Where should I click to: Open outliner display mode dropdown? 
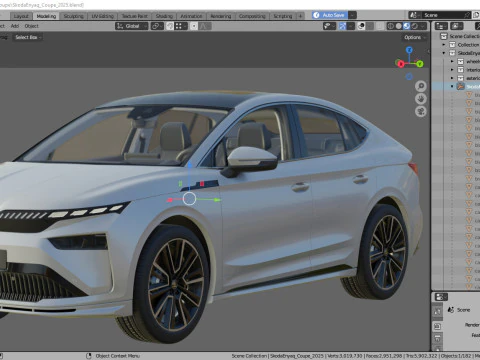456,26
